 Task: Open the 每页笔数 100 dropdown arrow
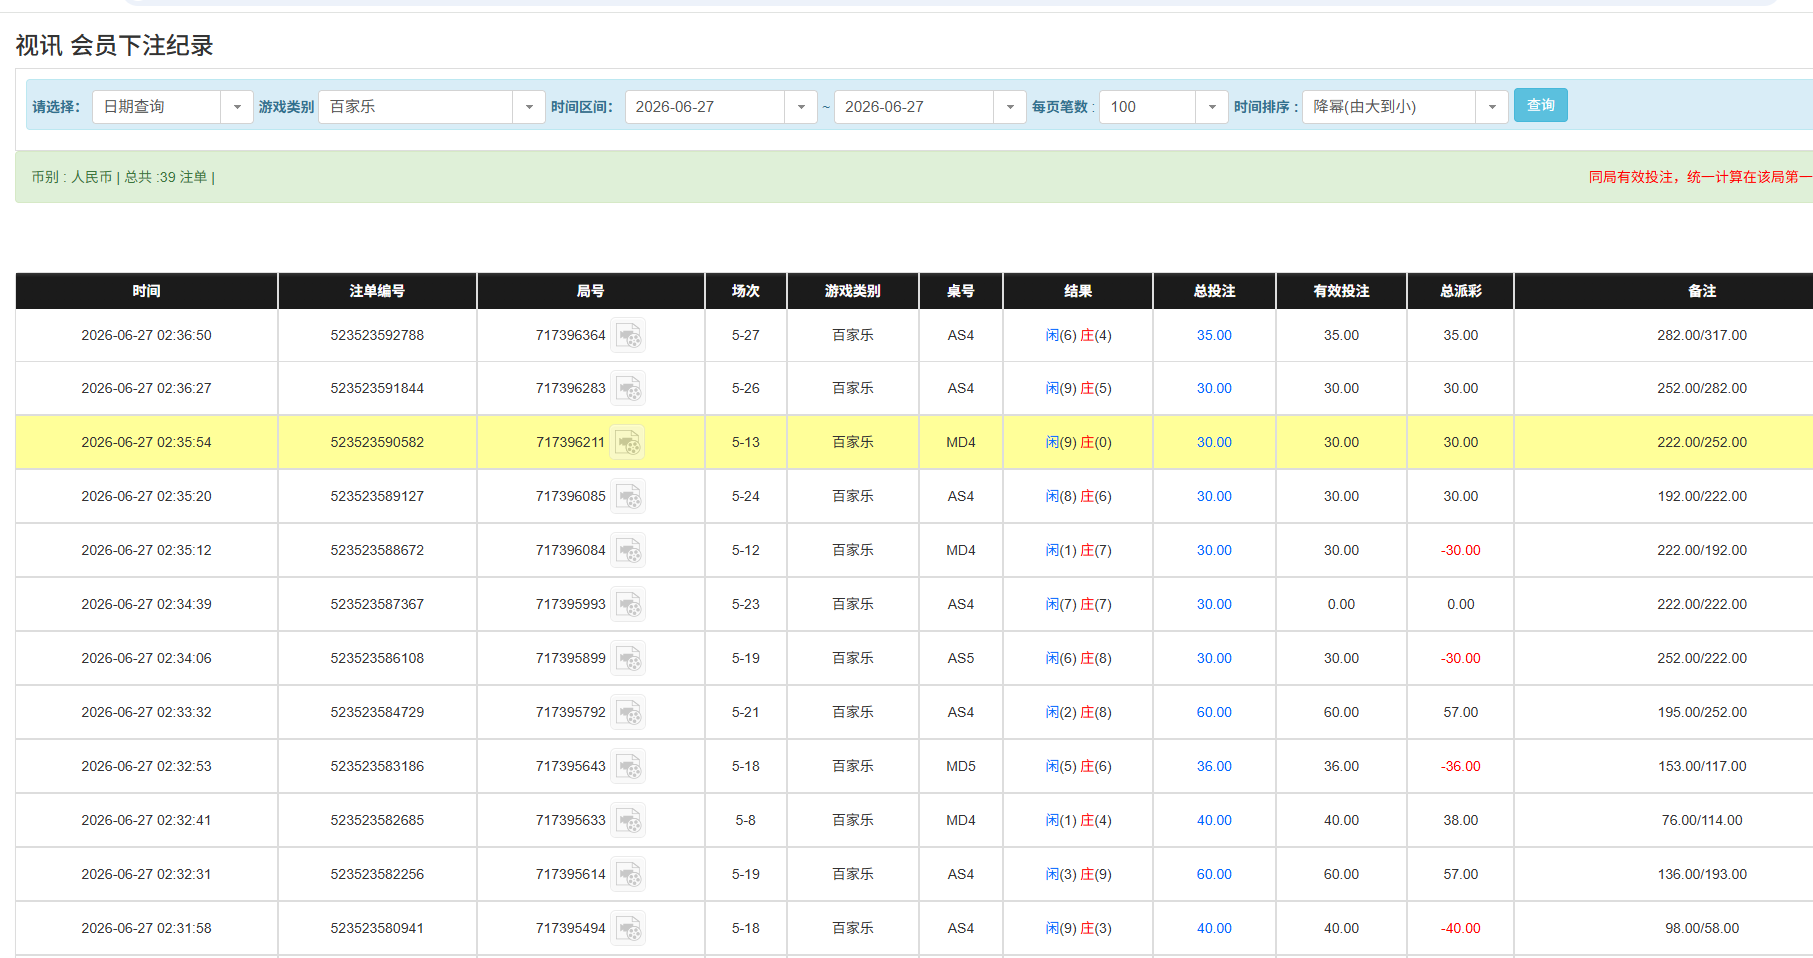coord(1212,107)
